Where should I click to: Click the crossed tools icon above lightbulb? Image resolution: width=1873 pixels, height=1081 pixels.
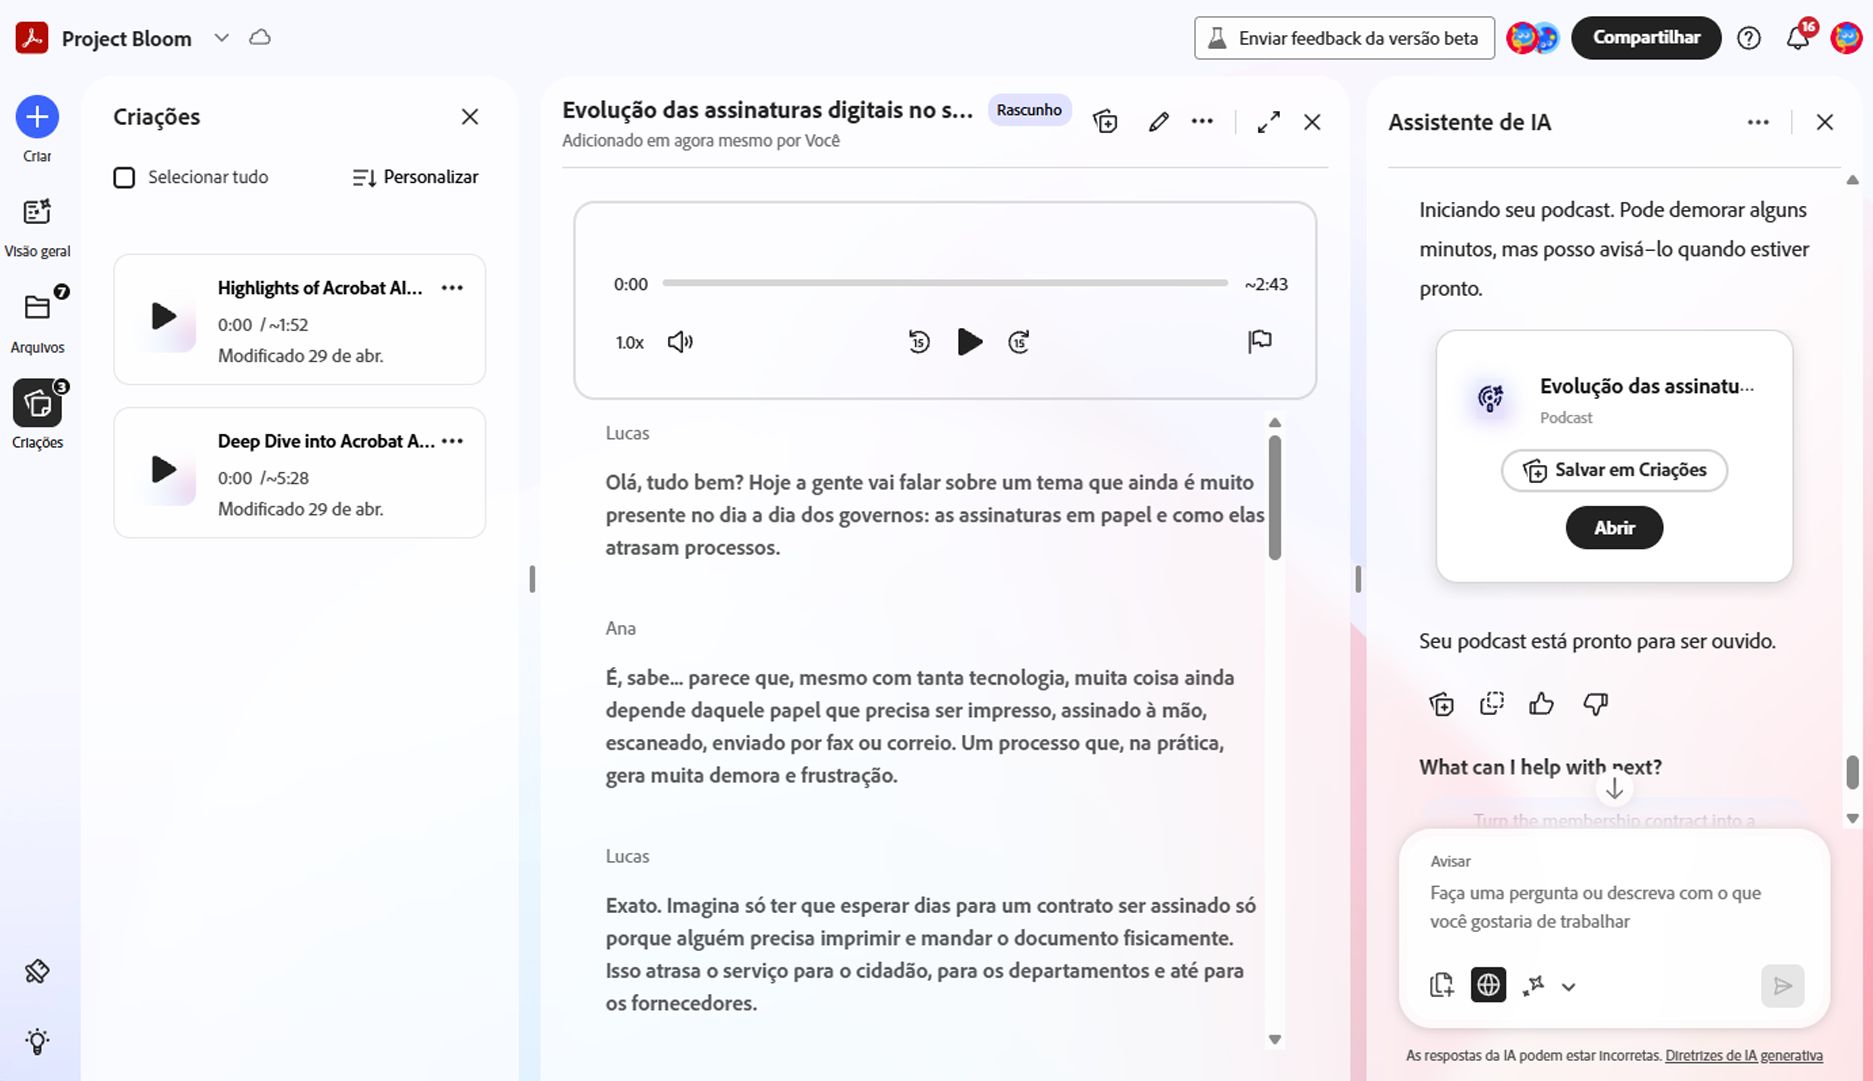(37, 971)
